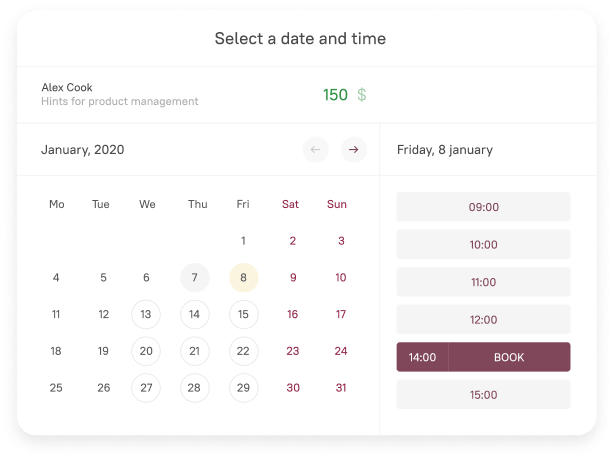Screen dimensions: 614x459
Task: Click Sunday January 31
Action: 341,388
